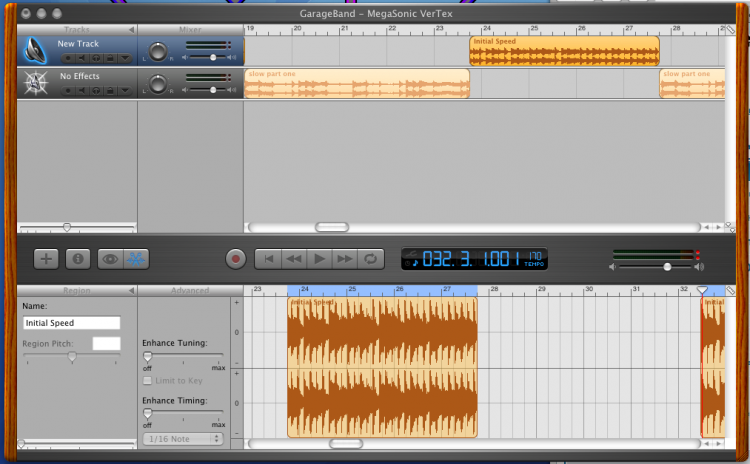The height and width of the screenshot is (464, 750).
Task: Lock the No Effects track
Action: coord(110,90)
